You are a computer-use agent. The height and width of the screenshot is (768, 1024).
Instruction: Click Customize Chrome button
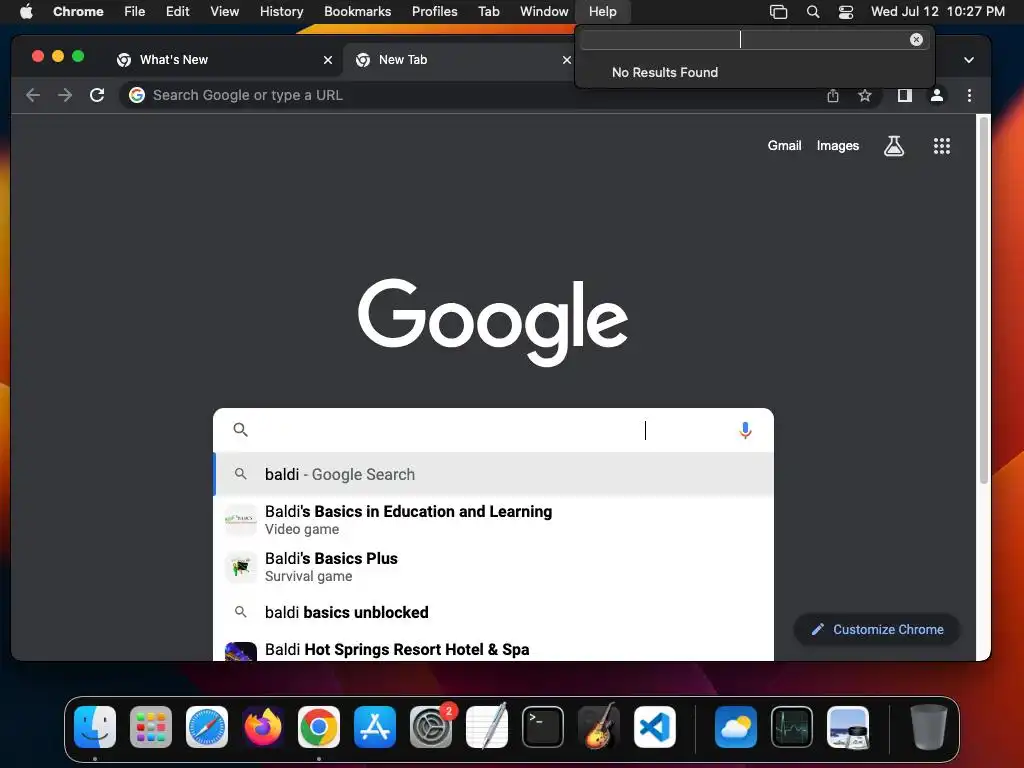coord(876,630)
